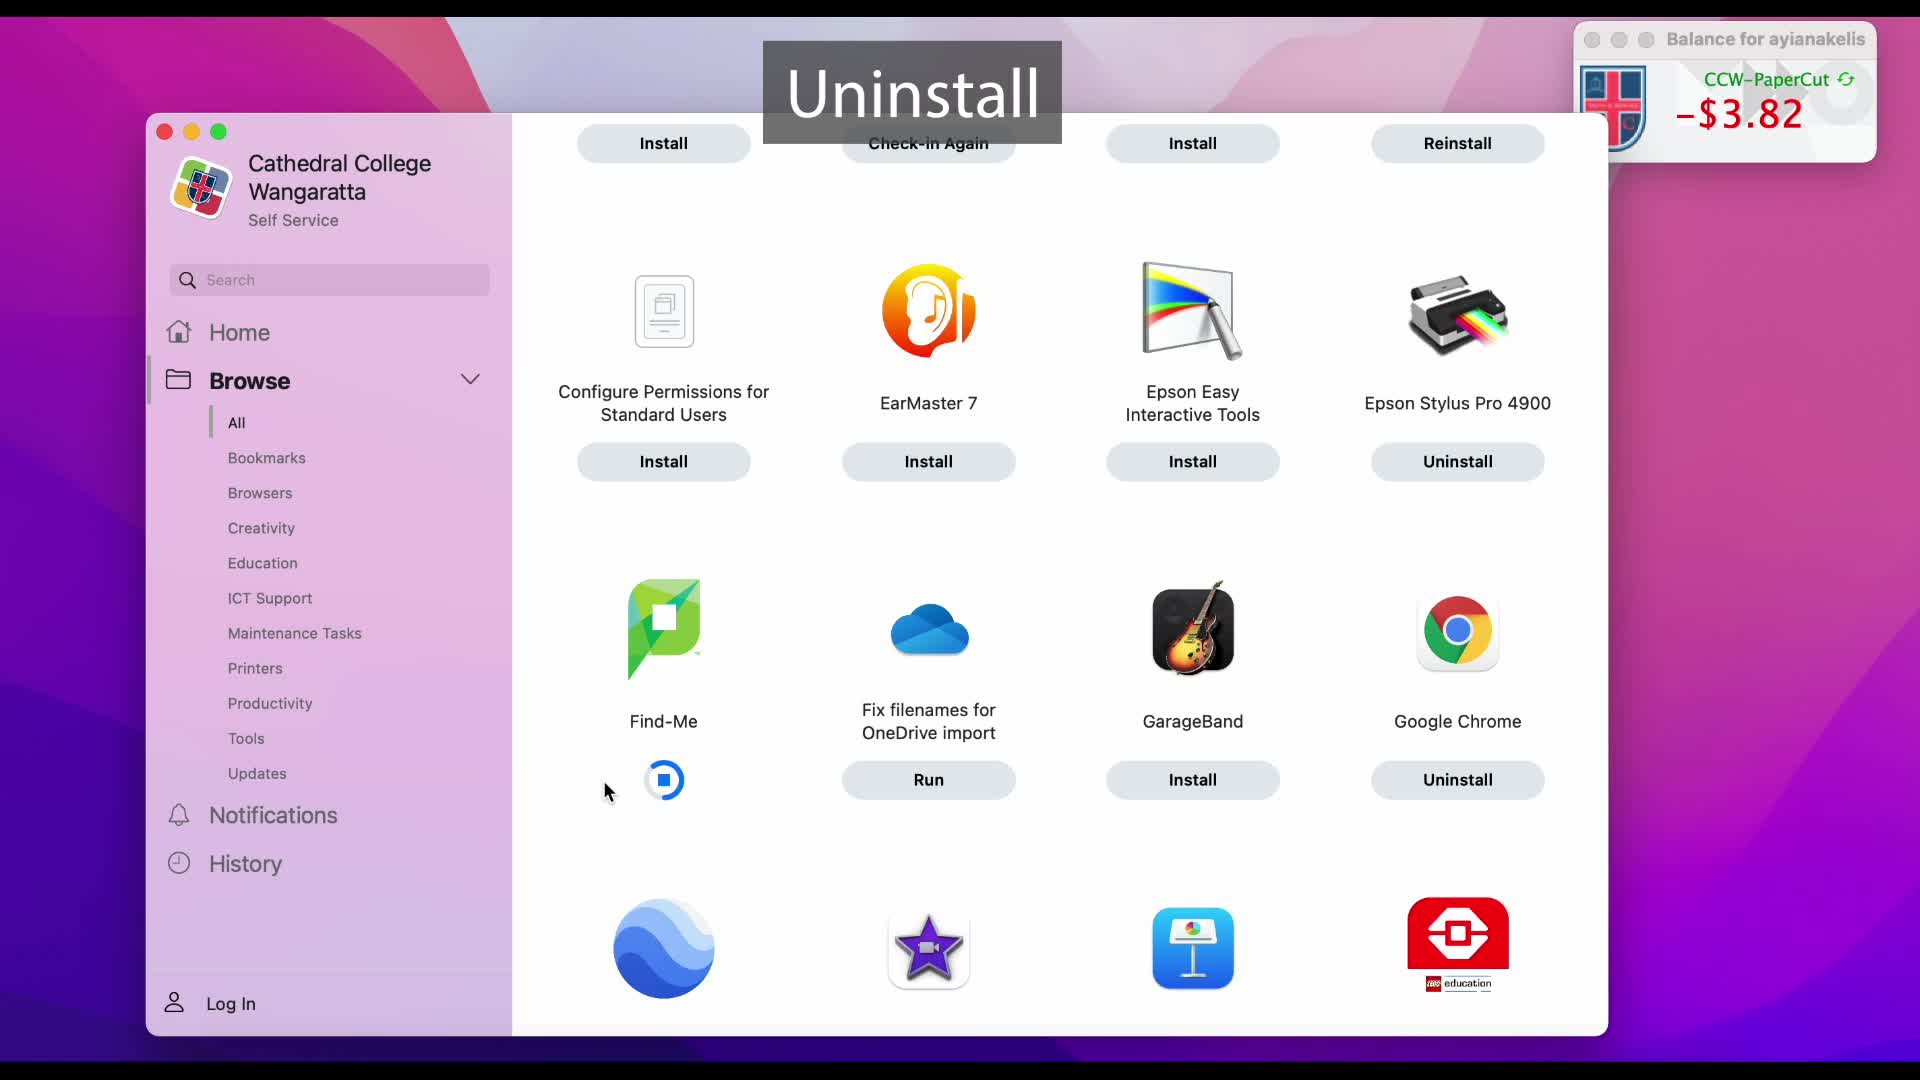Image resolution: width=1920 pixels, height=1080 pixels.
Task: Click into the Search field
Action: 329,280
